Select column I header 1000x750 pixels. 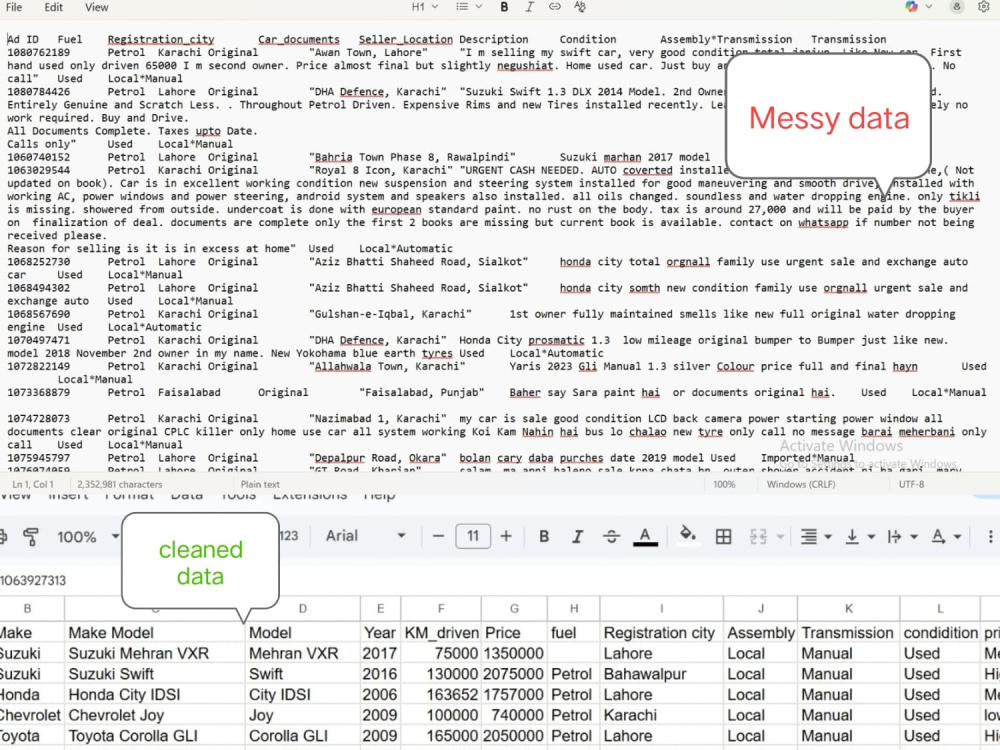click(661, 608)
